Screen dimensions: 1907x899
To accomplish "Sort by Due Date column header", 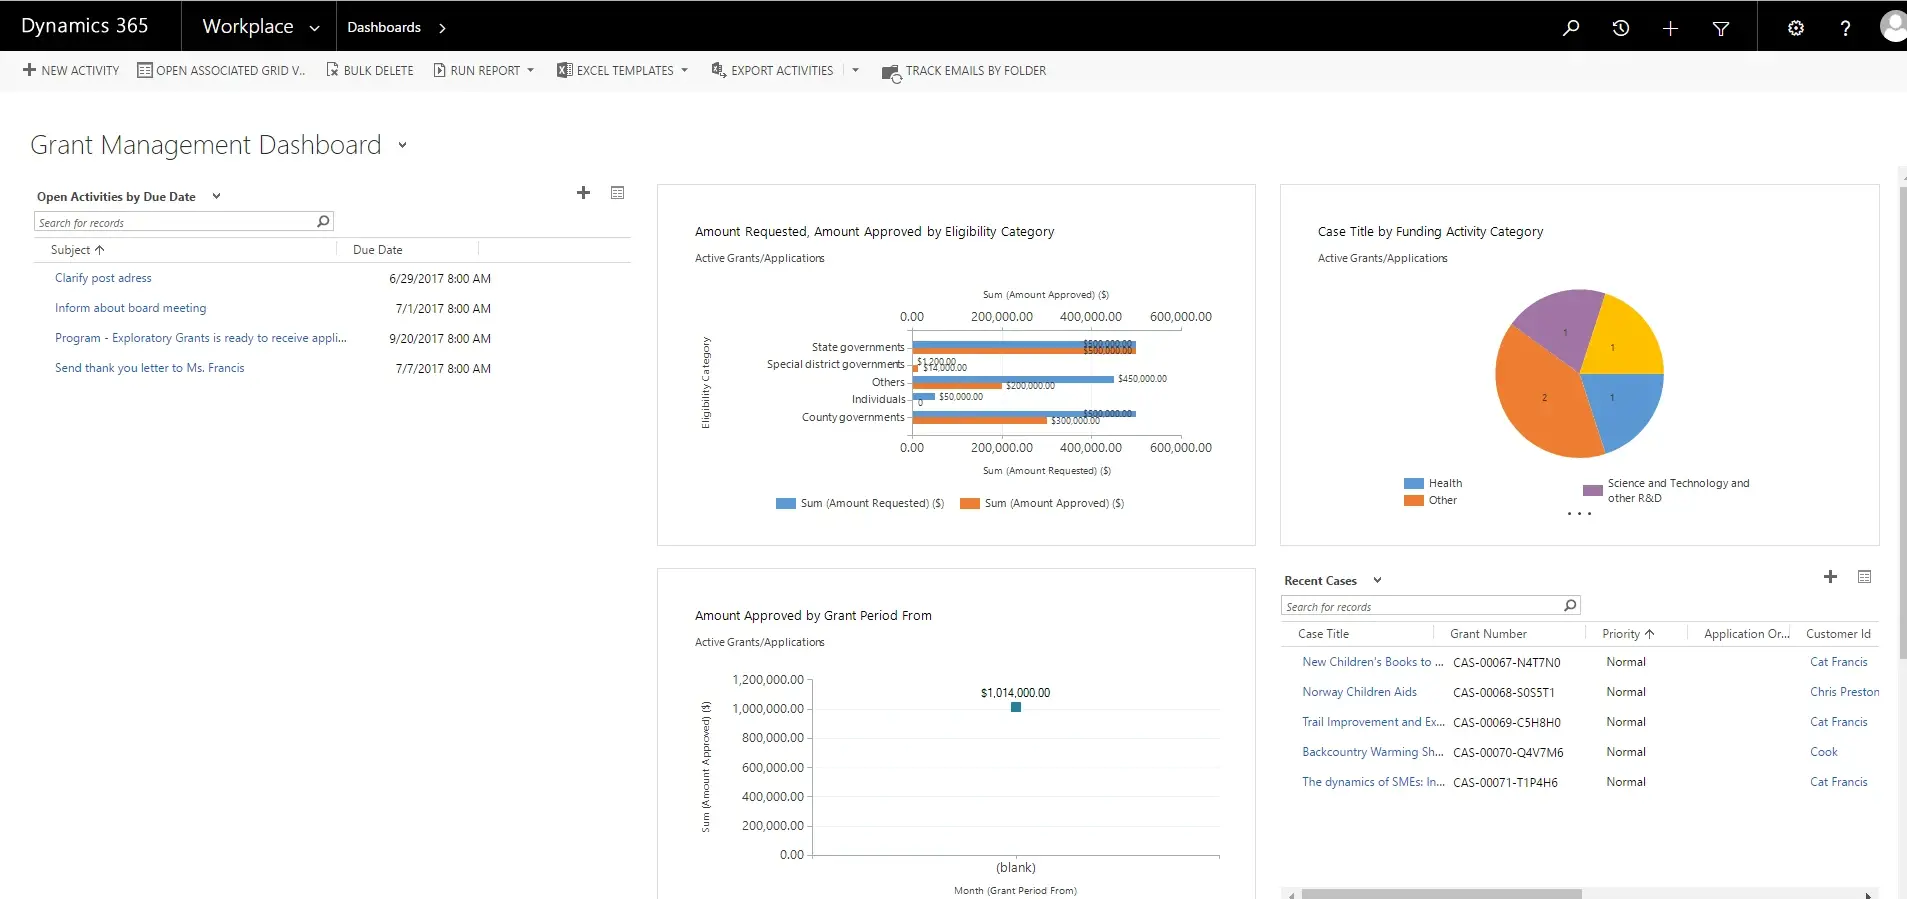I will pyautogui.click(x=378, y=250).
